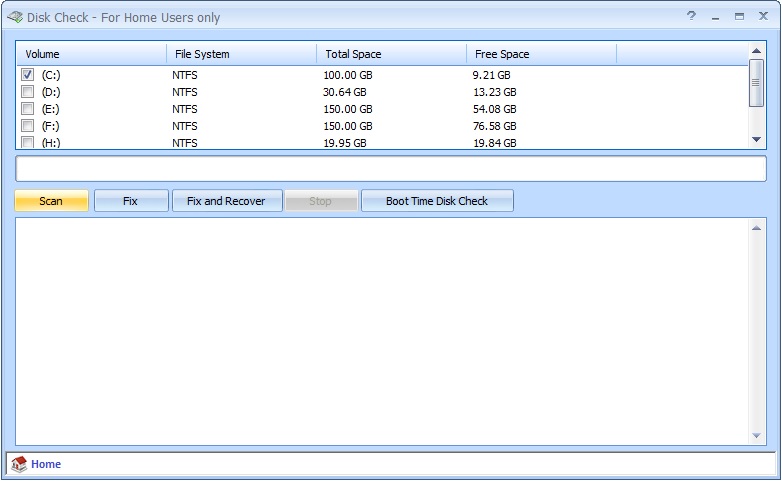Open the help question mark icon

click(691, 17)
